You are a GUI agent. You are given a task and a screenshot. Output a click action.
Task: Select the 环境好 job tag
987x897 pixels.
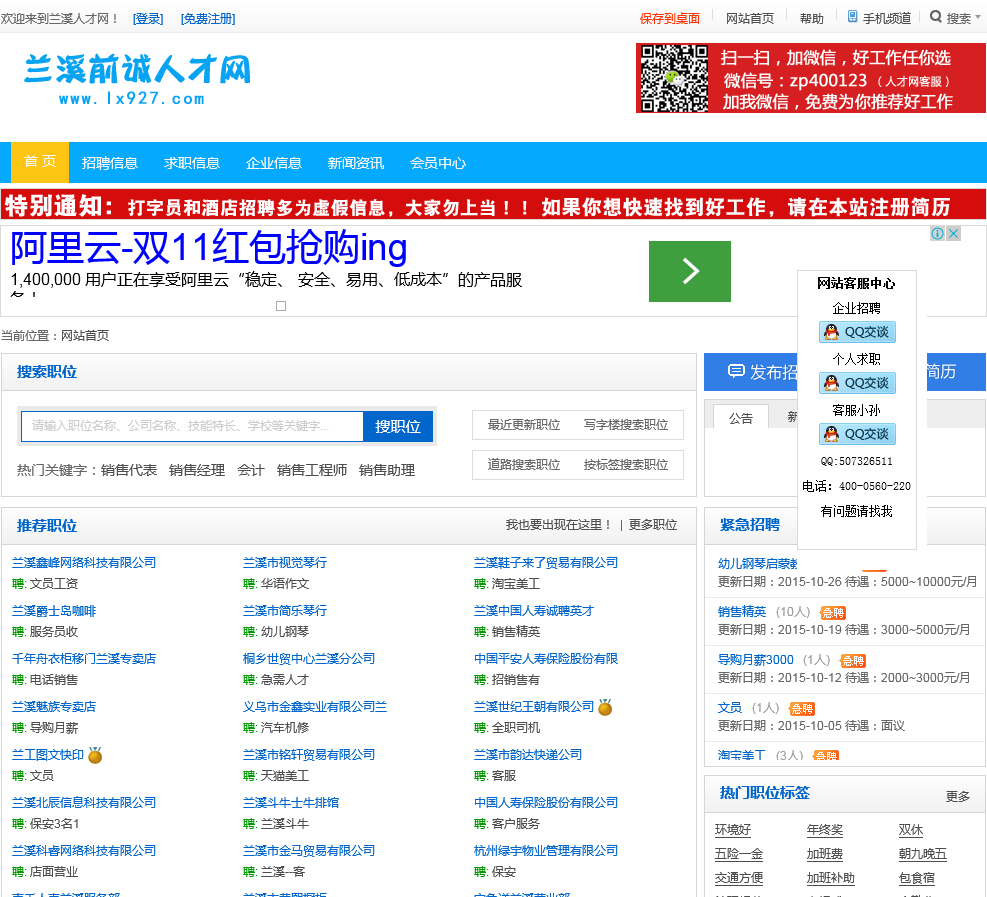733,830
